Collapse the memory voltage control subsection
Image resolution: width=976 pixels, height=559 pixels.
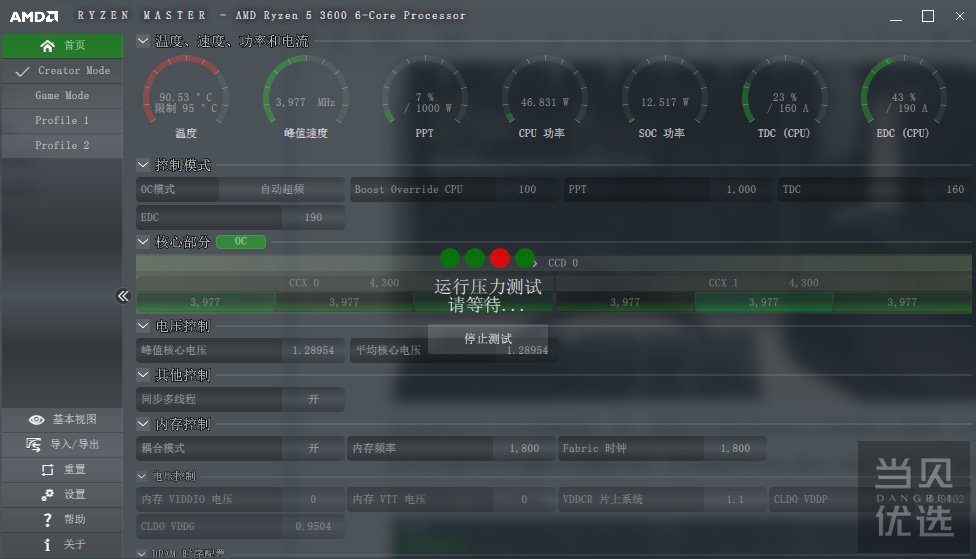tap(142, 476)
